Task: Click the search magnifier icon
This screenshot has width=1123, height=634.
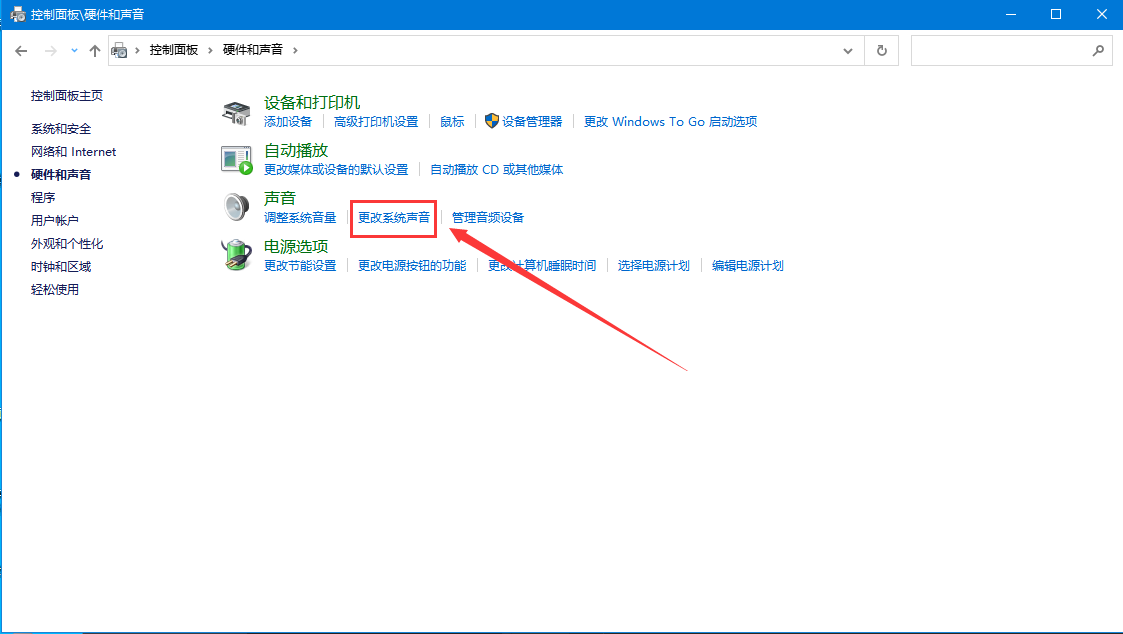Action: point(1097,50)
